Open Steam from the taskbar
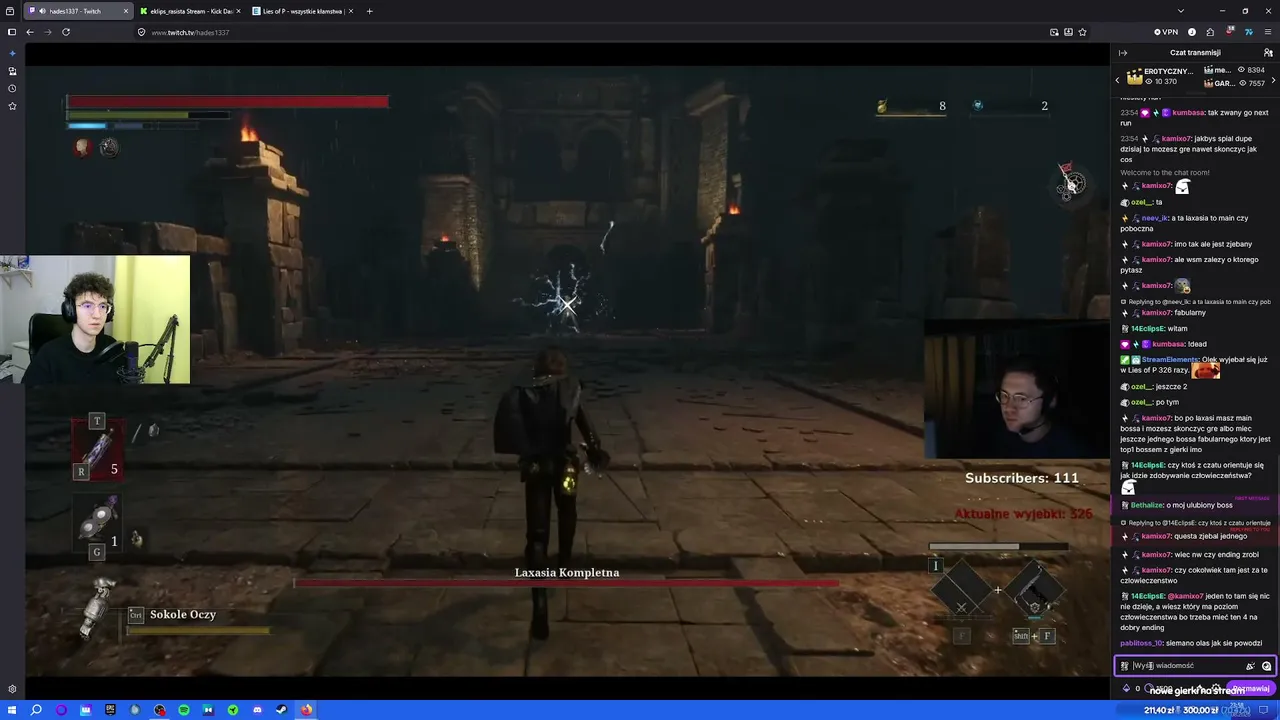This screenshot has width=1280, height=720. (282, 710)
